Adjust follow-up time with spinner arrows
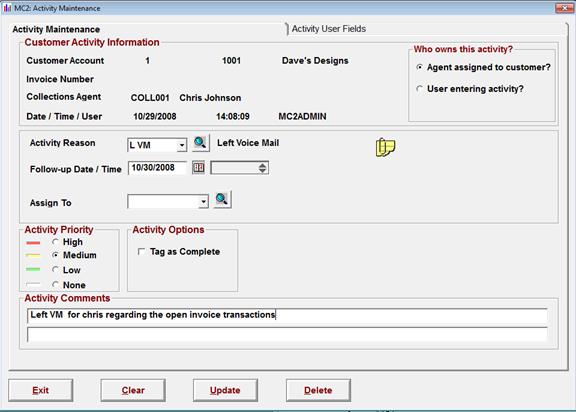 click(x=262, y=168)
